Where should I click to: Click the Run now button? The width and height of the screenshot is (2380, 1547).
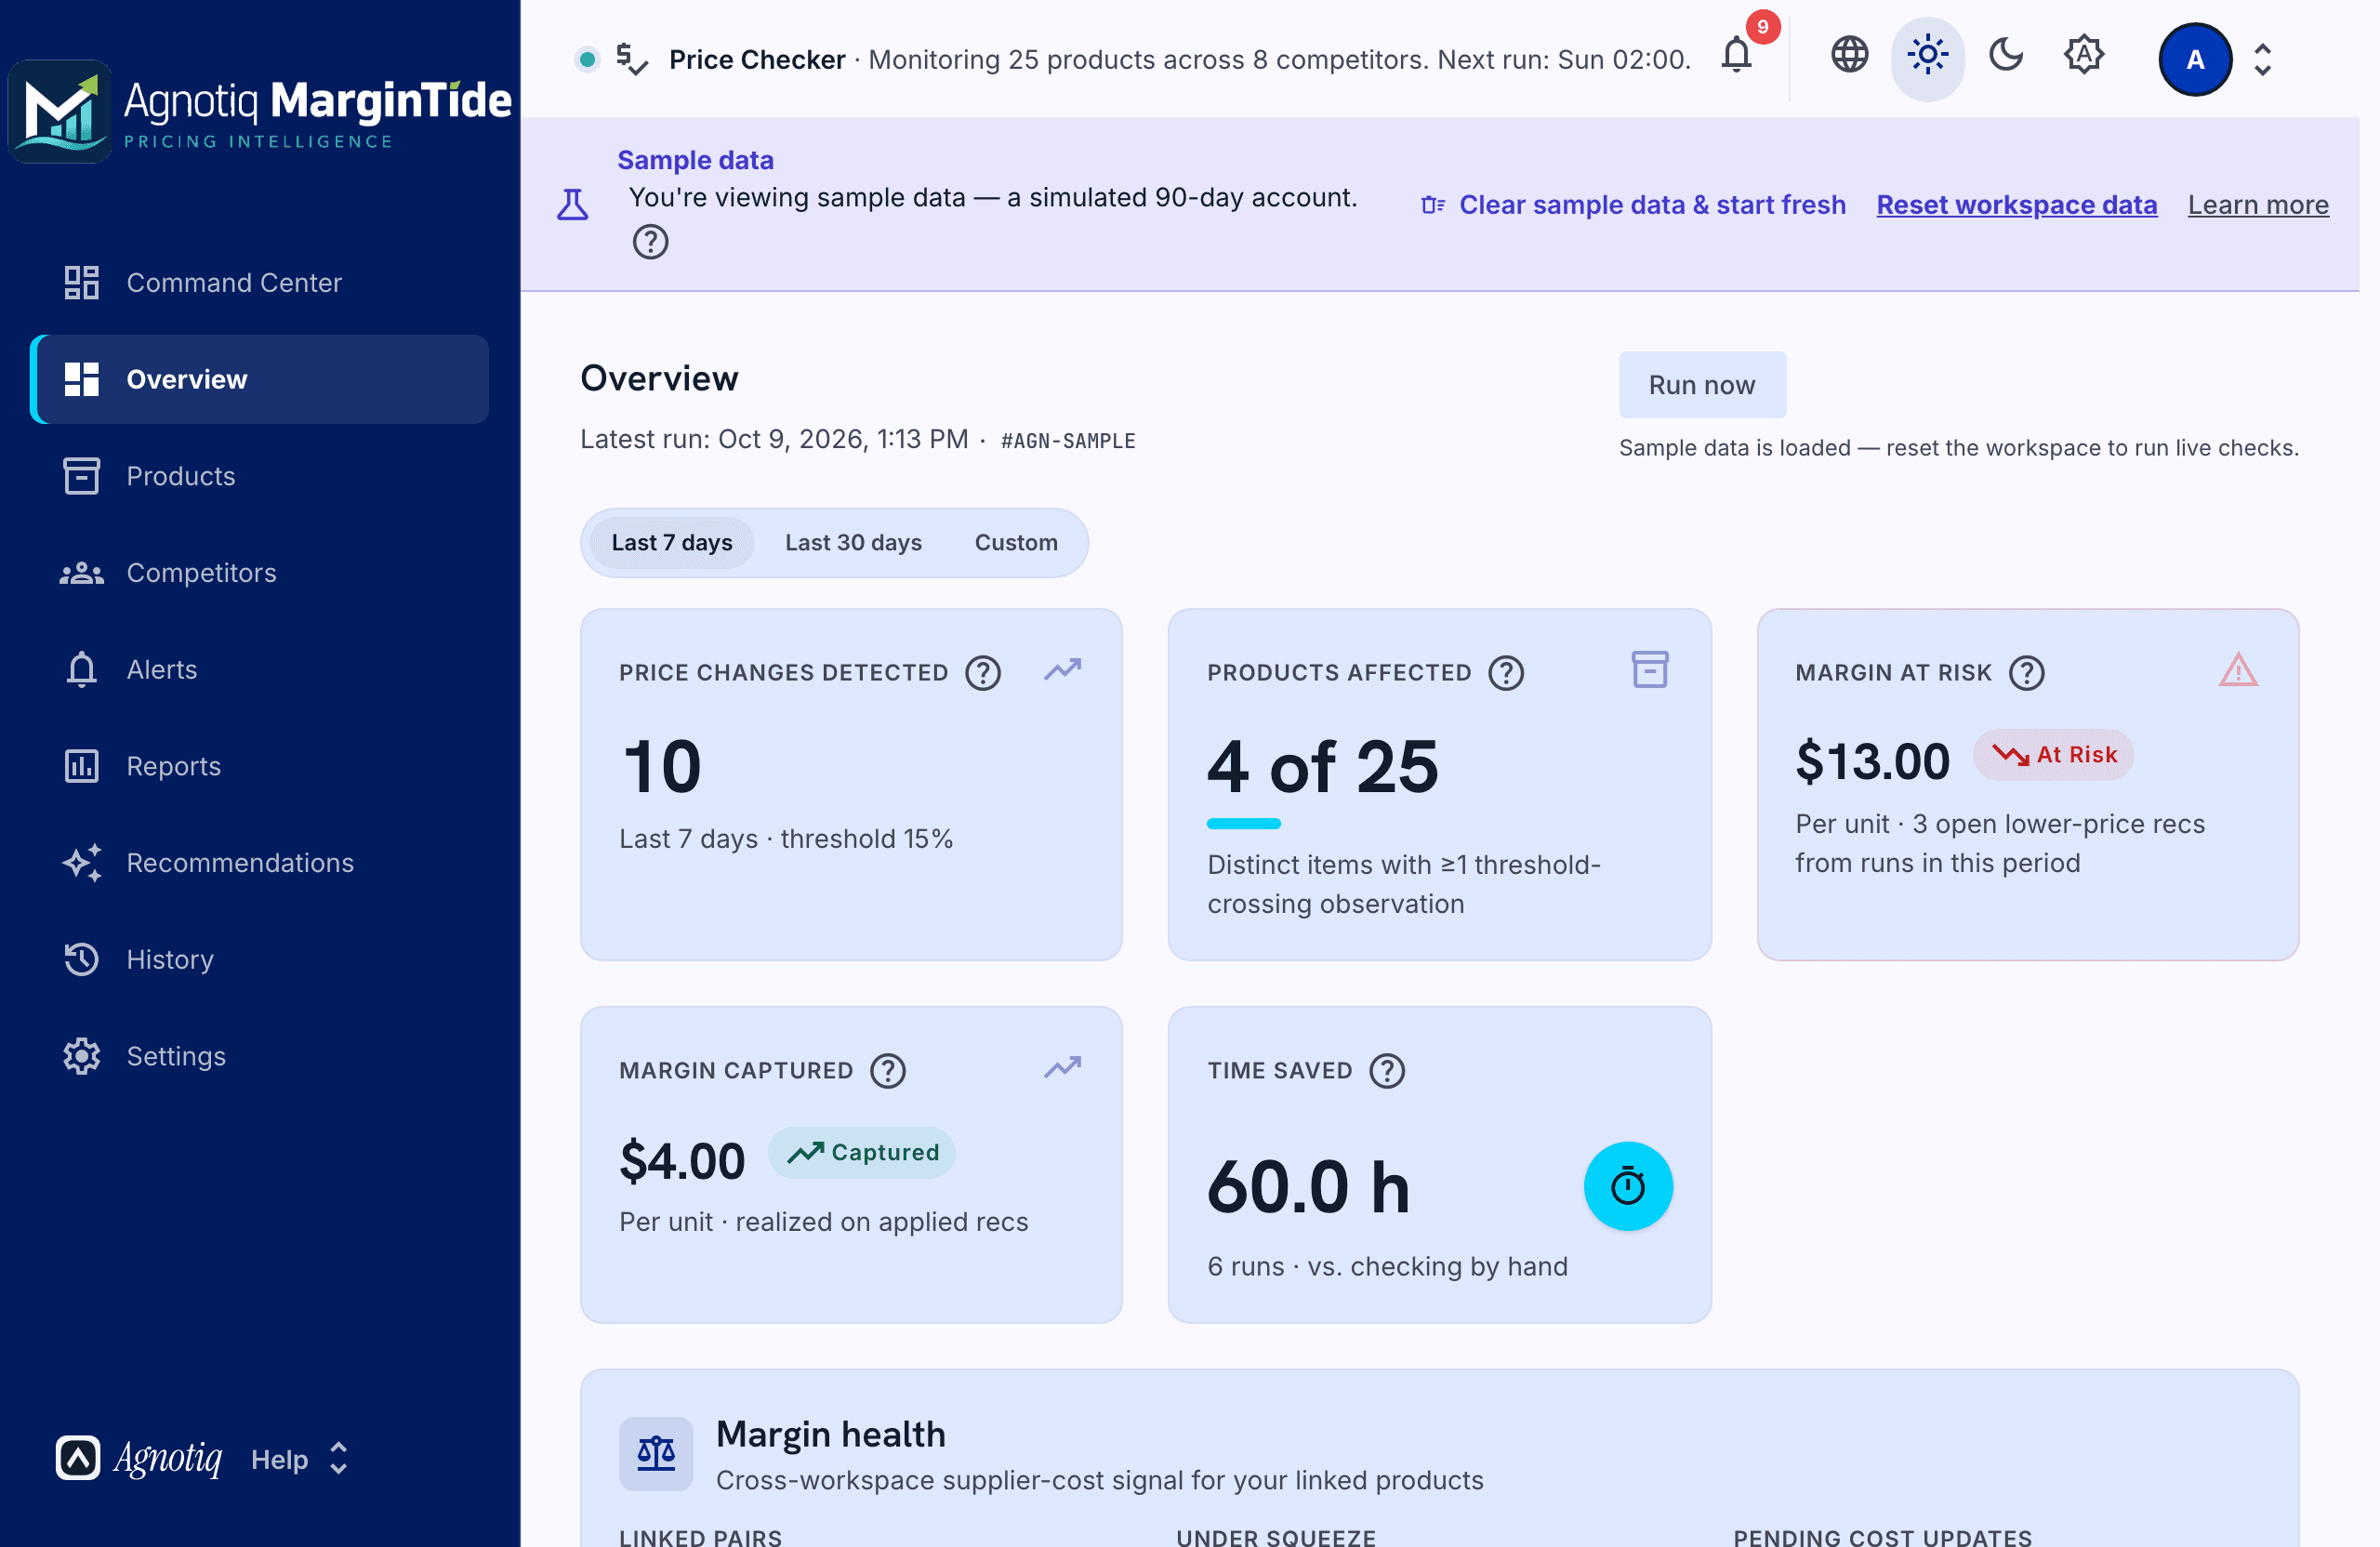pyautogui.click(x=1702, y=385)
